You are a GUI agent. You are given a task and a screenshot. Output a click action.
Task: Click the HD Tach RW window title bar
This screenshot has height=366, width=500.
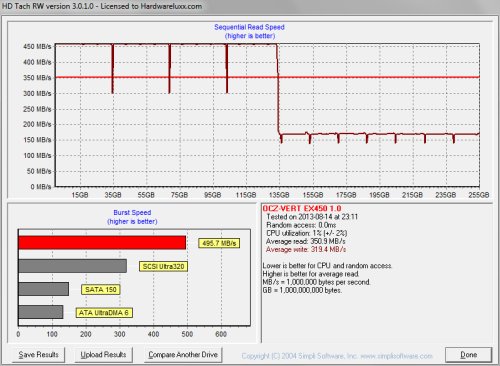250,6
